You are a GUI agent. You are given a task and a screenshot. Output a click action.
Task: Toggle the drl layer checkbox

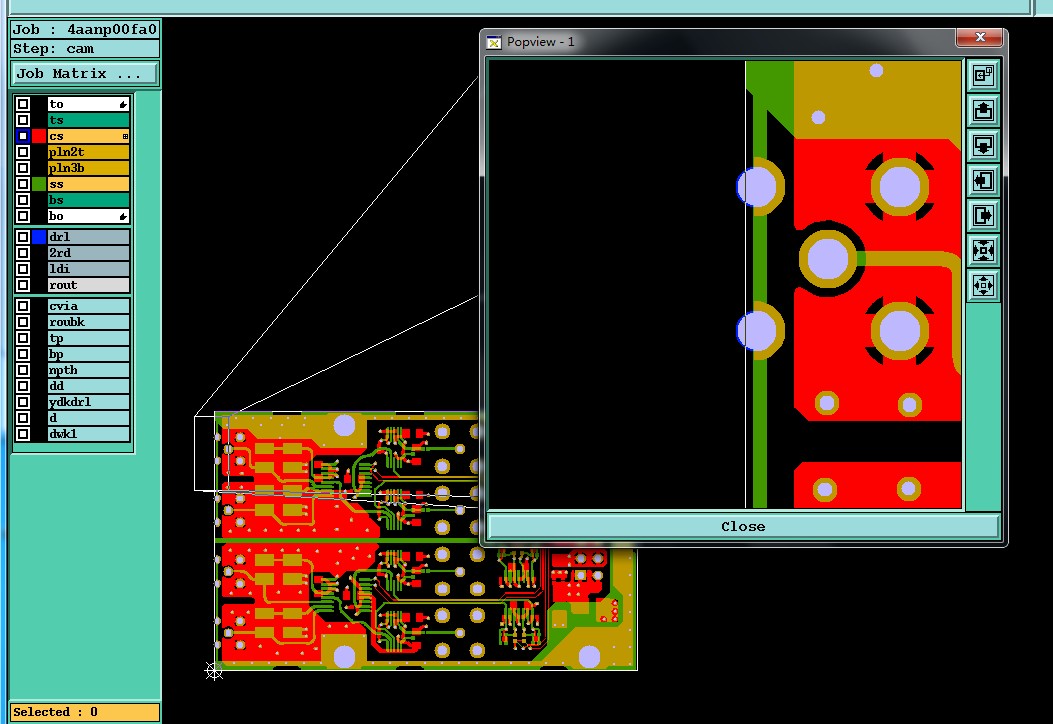tap(23, 237)
